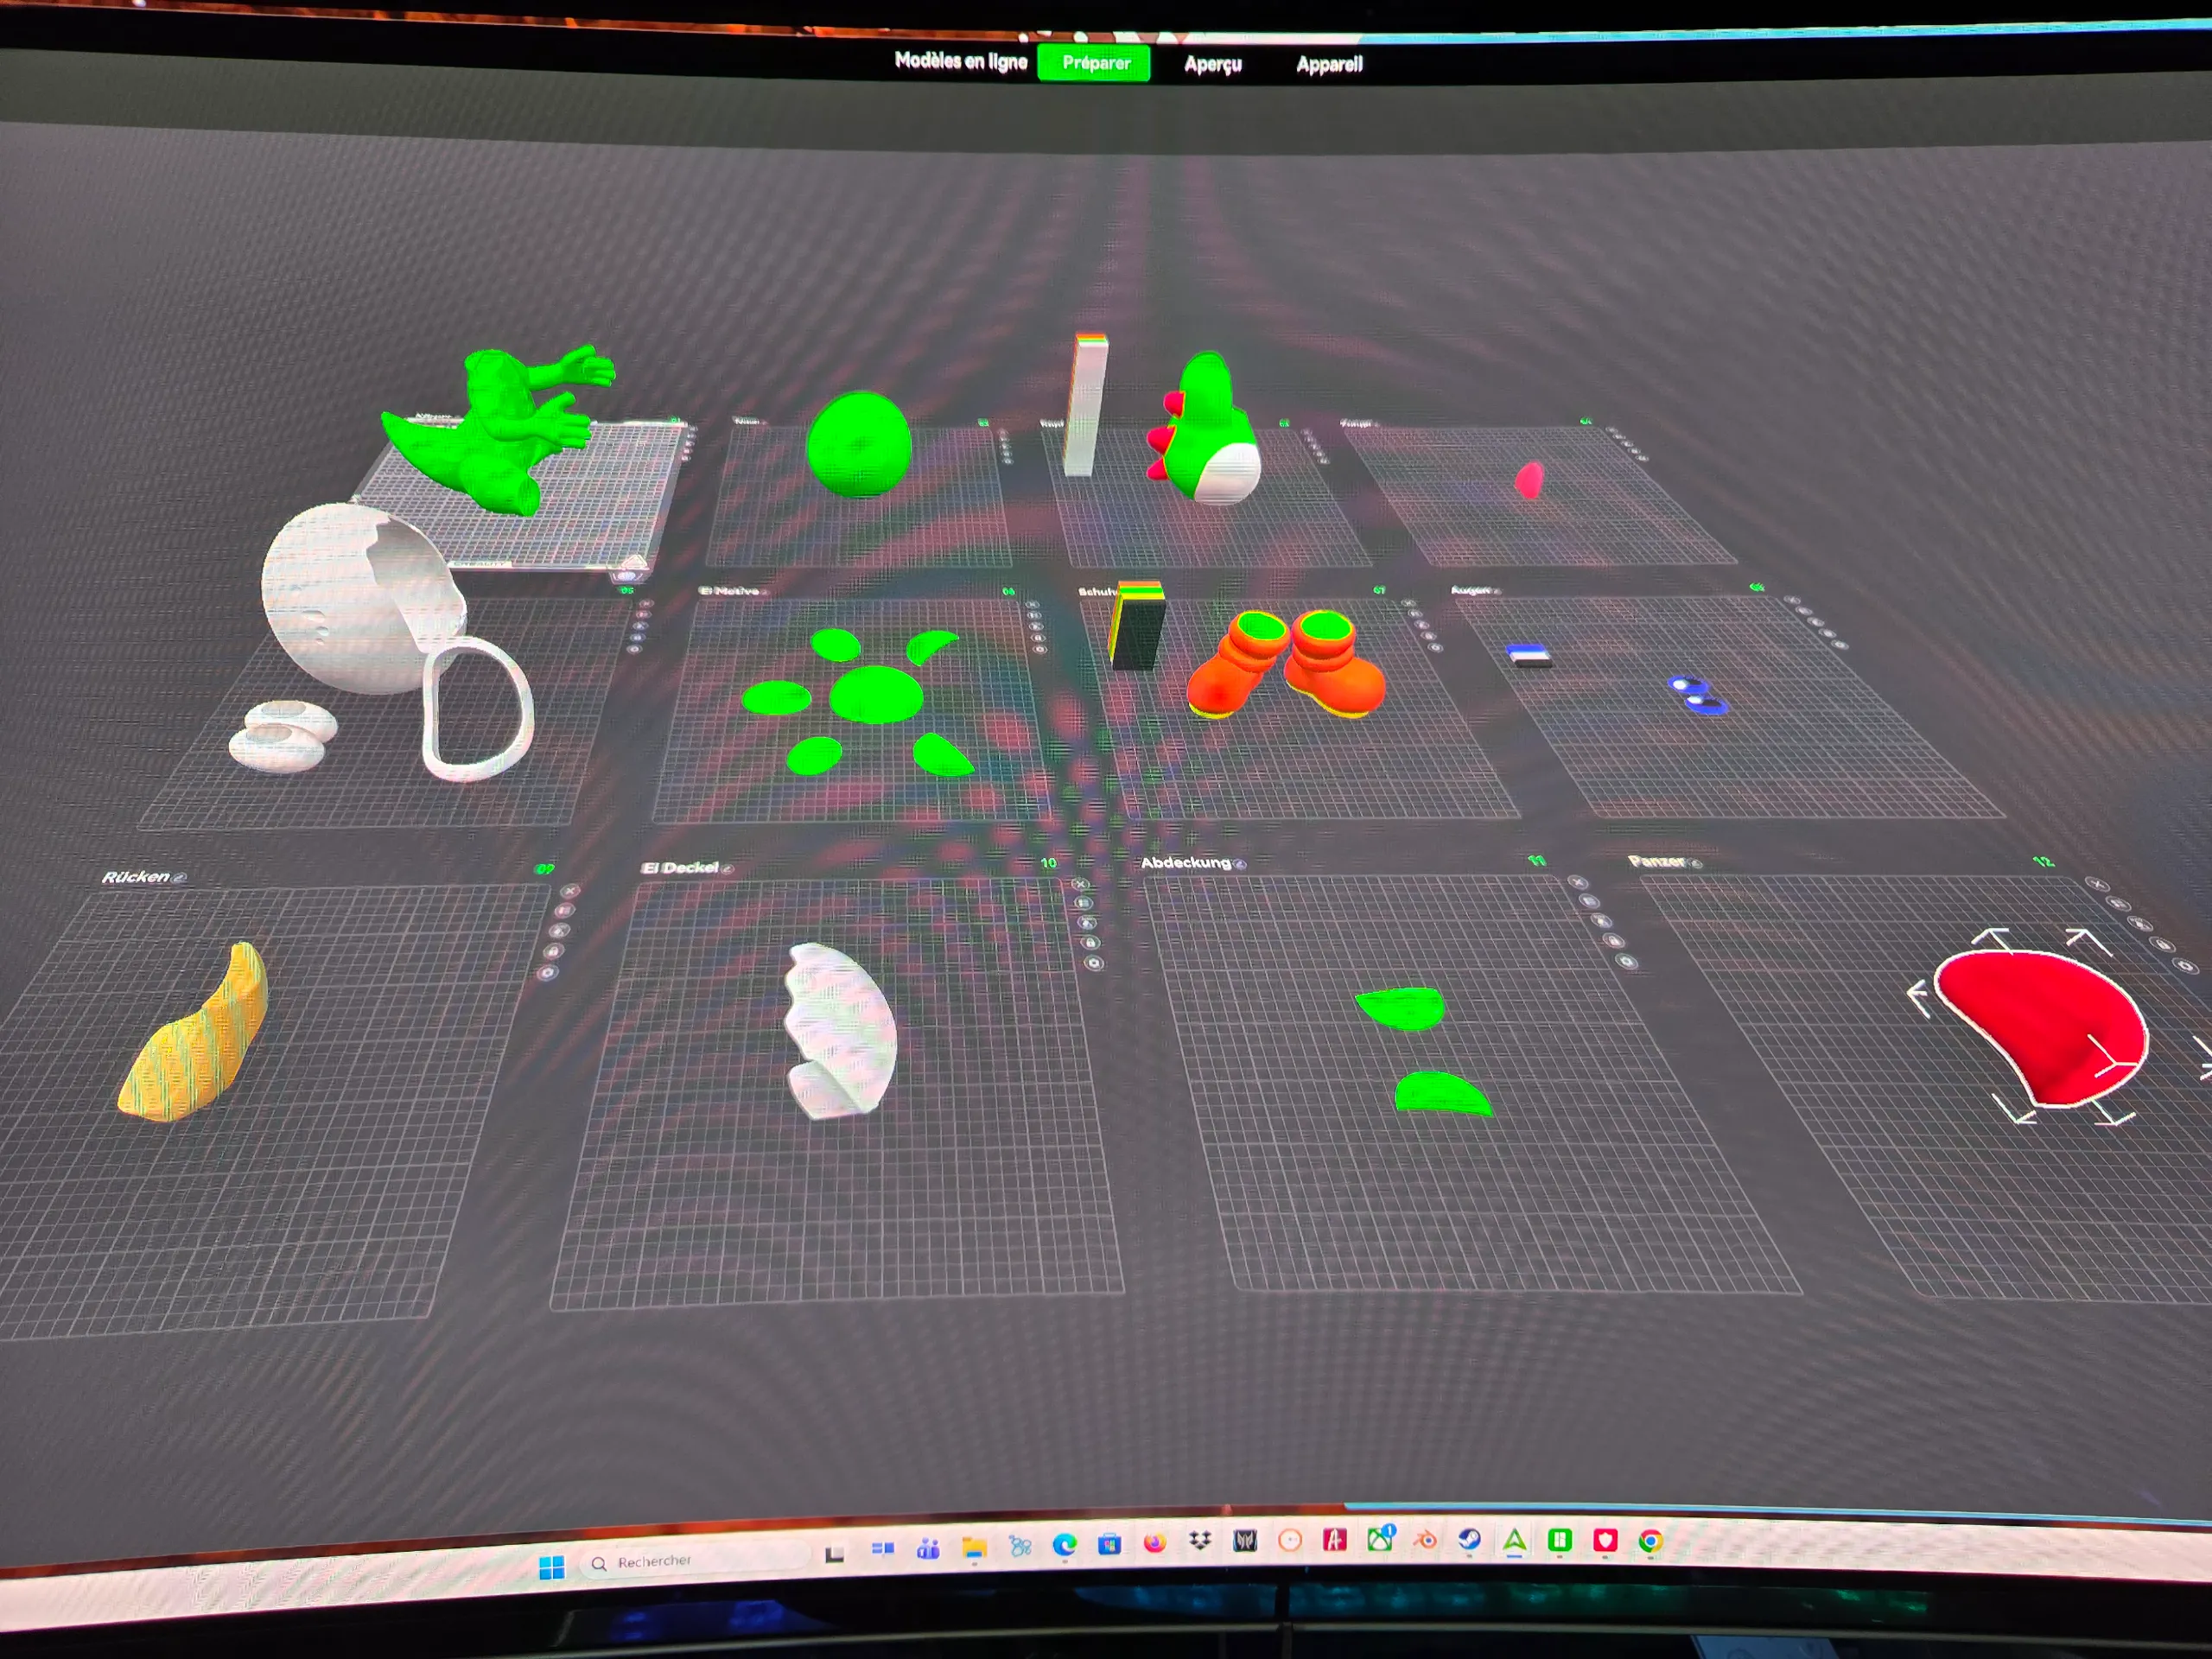Remove the Ei Motive plate 06
The width and height of the screenshot is (2212, 1659).
click(x=1032, y=604)
